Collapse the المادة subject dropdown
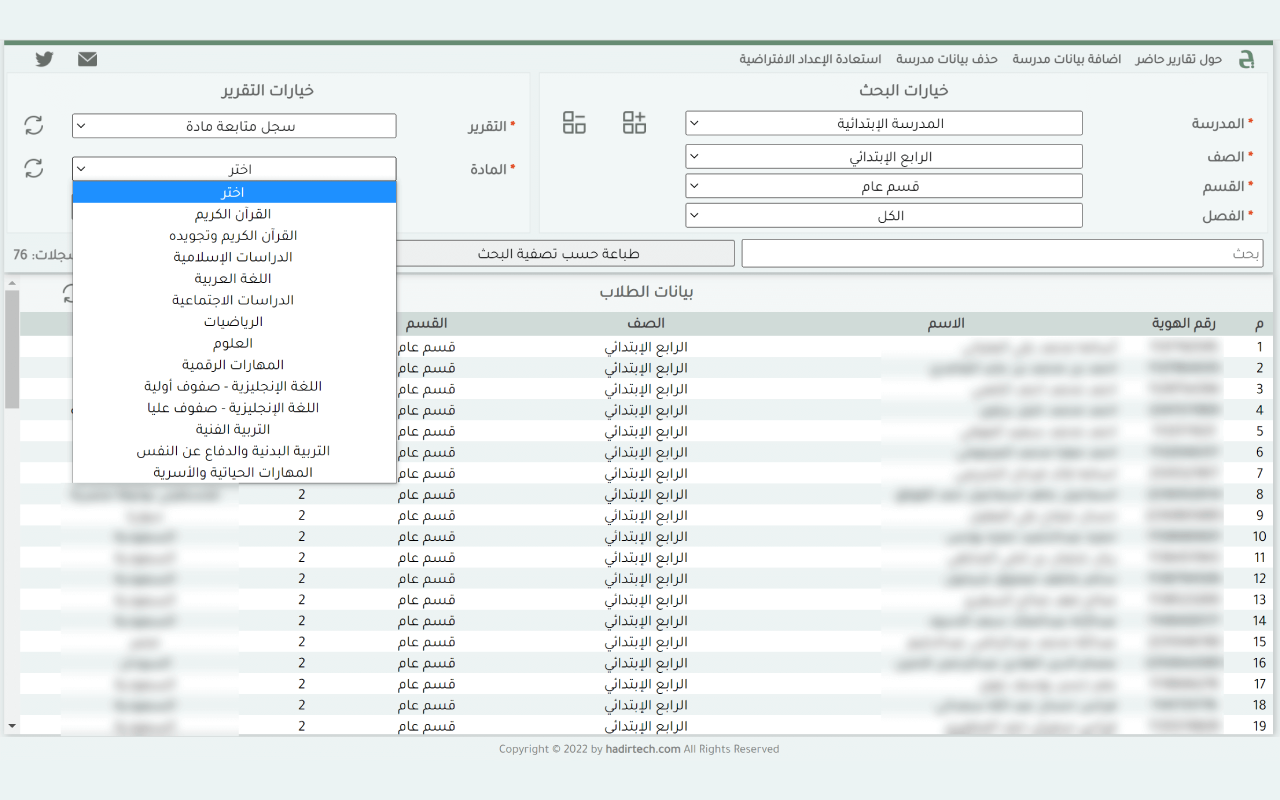The height and width of the screenshot is (800, 1280). [234, 169]
